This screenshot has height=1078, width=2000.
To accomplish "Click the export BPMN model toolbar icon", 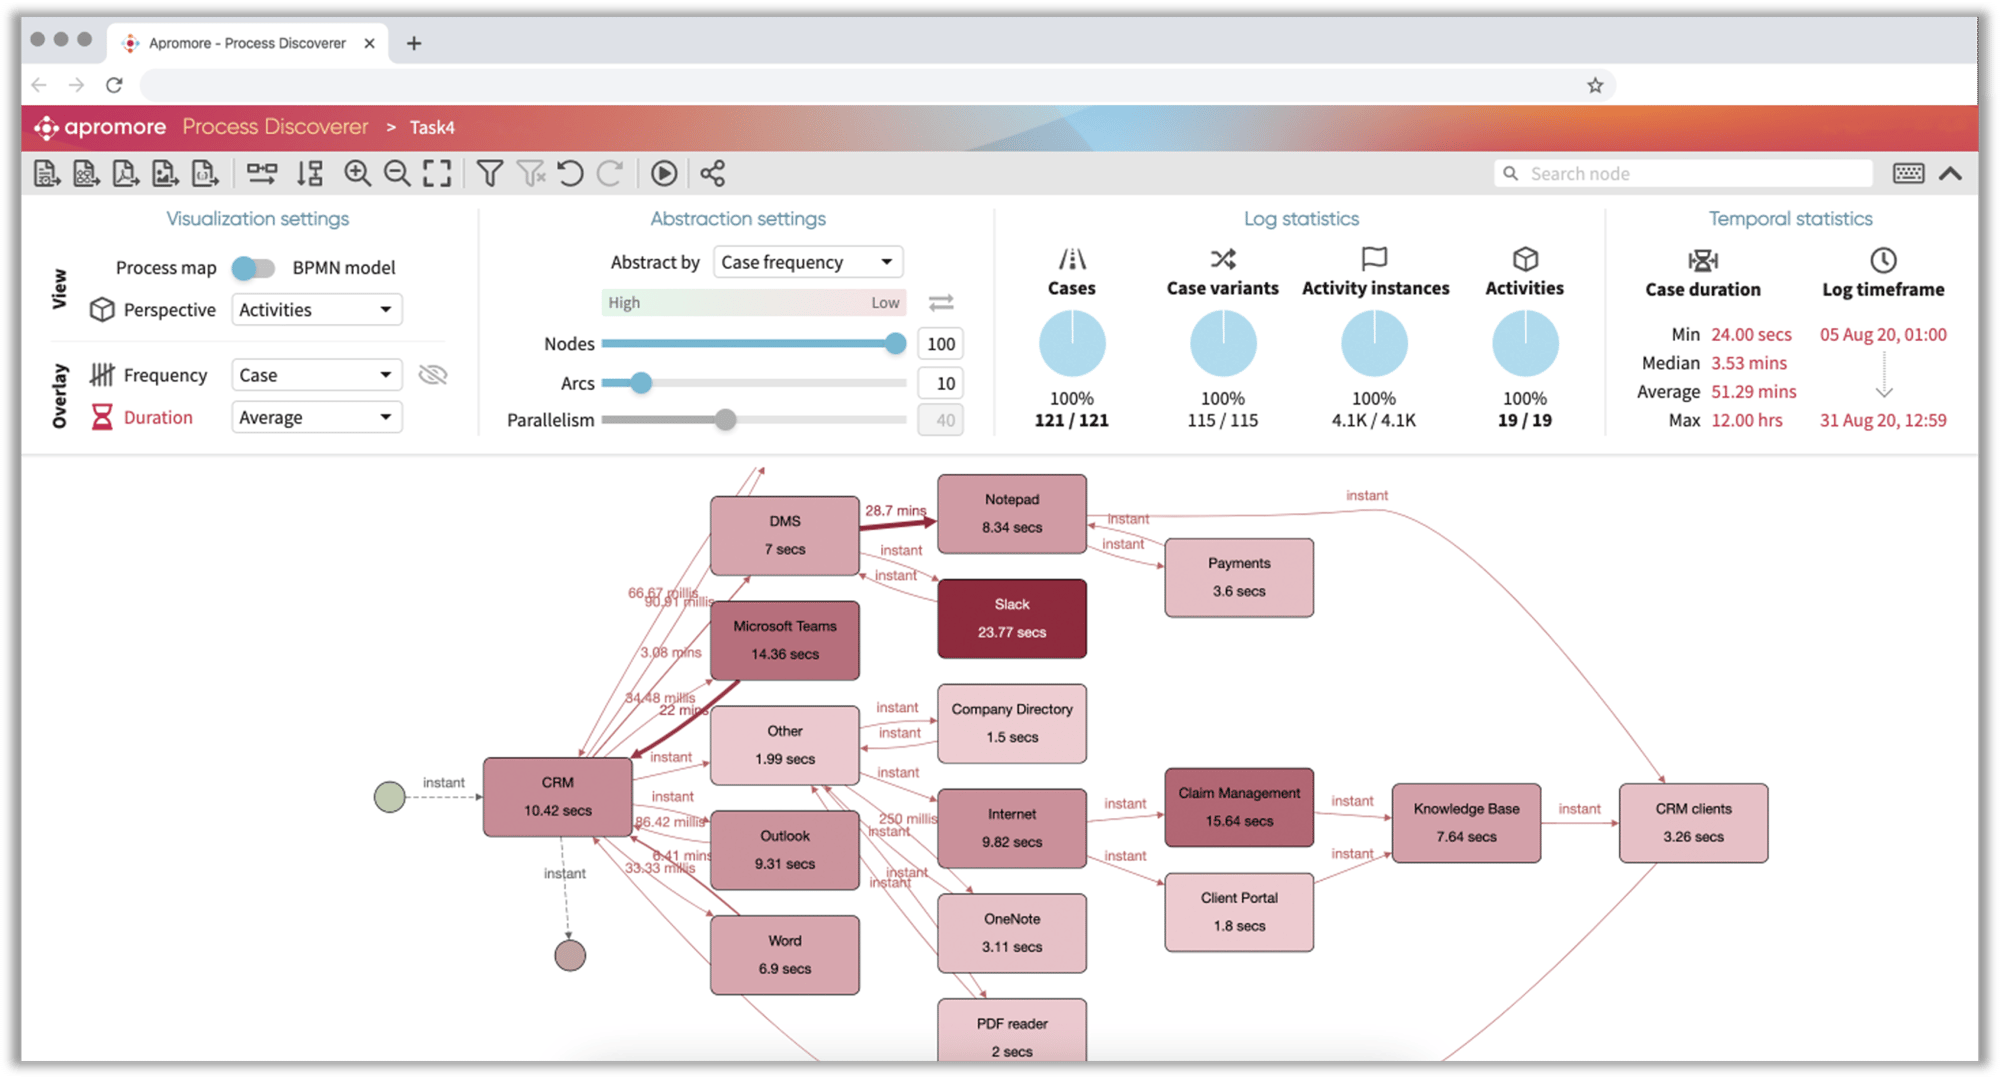I will click(86, 174).
